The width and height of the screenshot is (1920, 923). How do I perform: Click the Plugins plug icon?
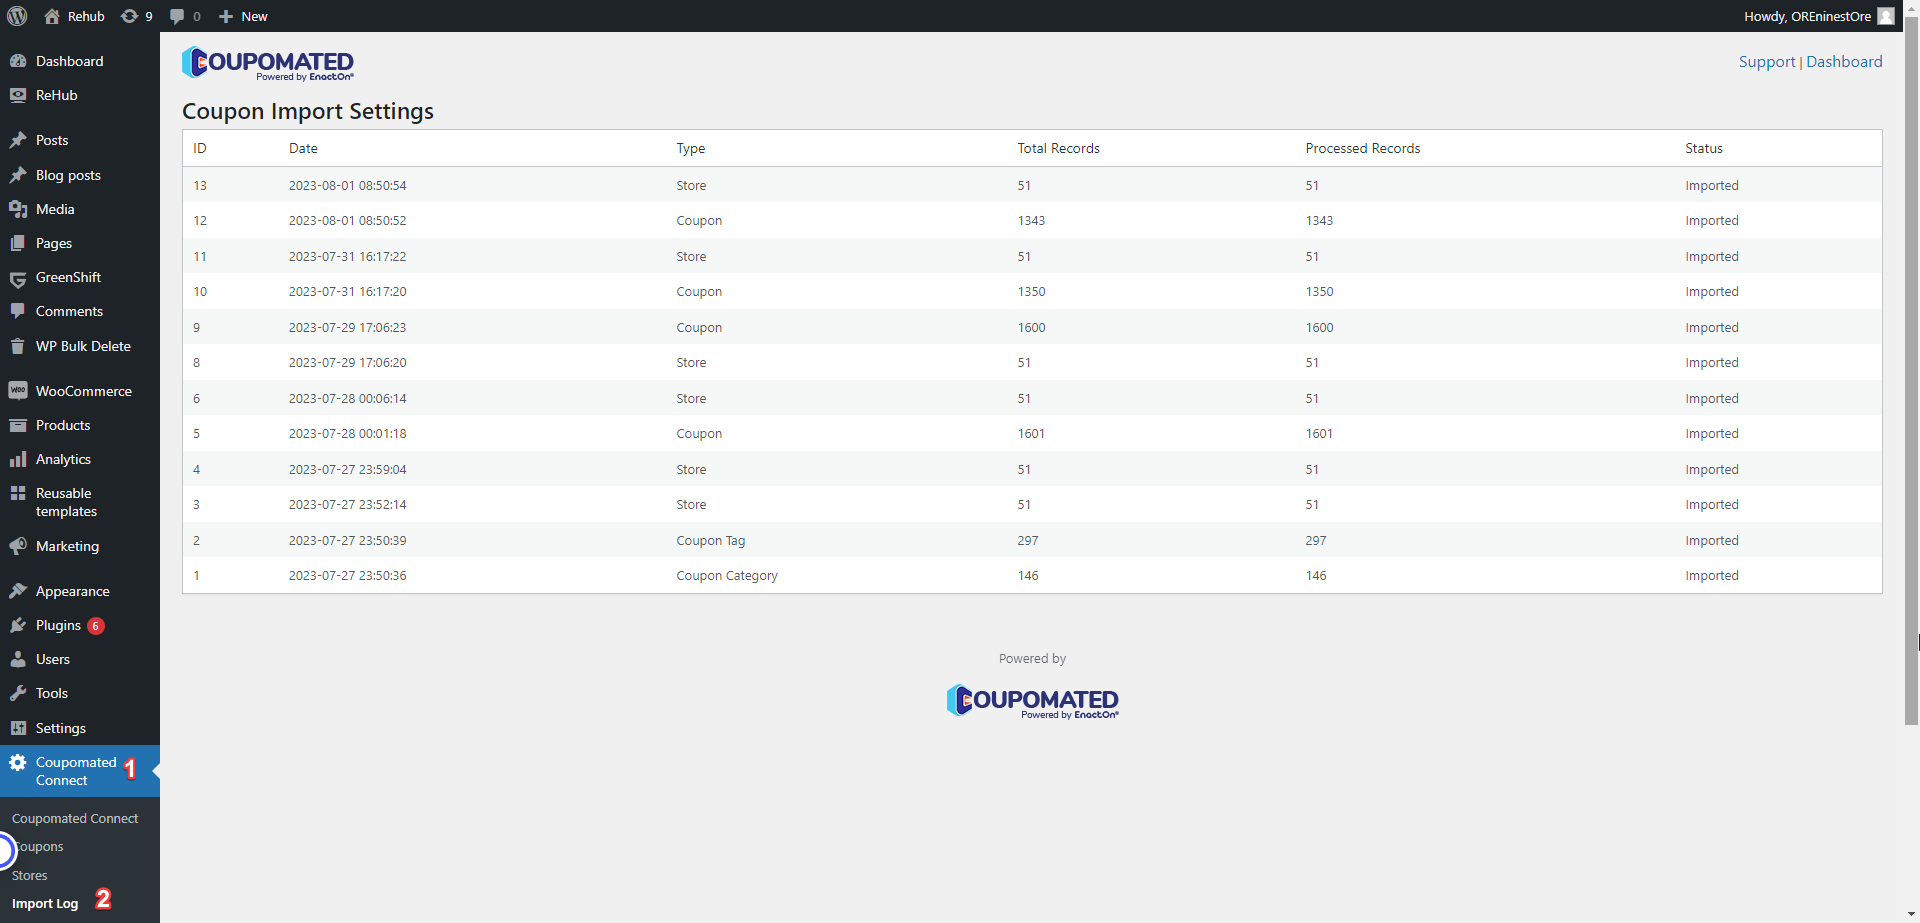18,625
